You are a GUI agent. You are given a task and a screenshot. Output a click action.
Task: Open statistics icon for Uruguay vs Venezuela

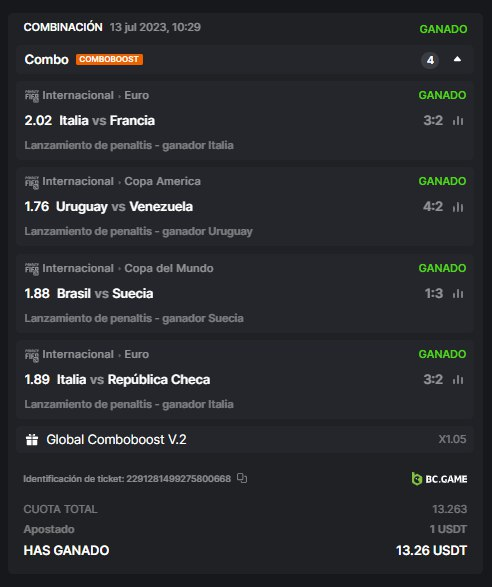click(x=458, y=207)
